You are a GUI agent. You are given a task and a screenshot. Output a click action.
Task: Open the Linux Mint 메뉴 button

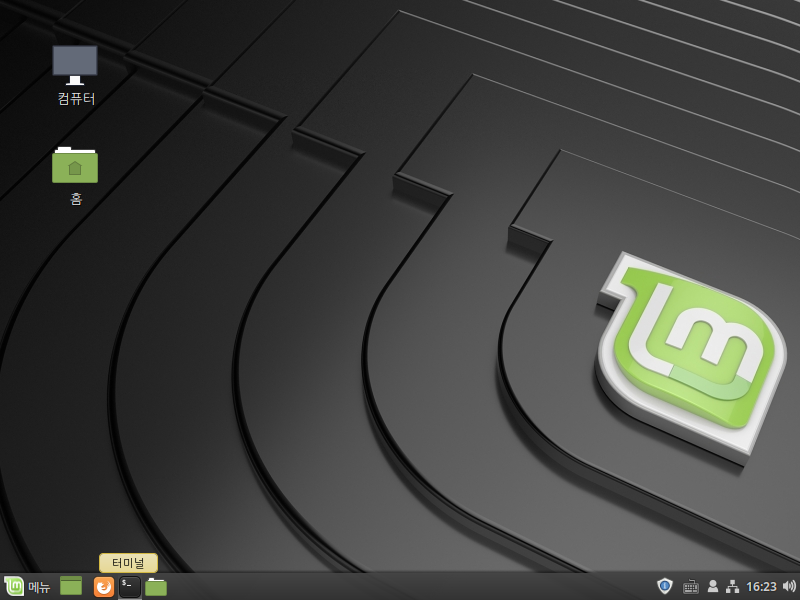28,587
